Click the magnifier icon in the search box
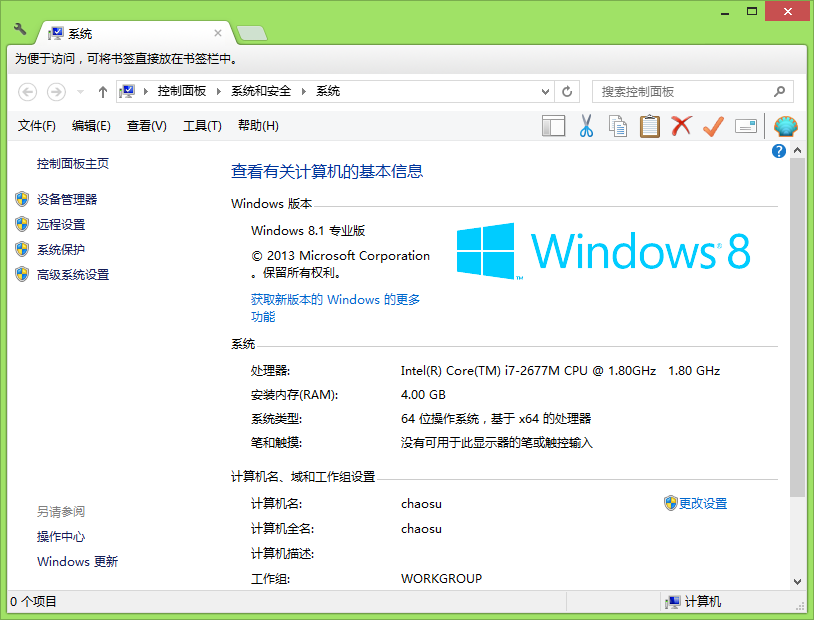This screenshot has height=620, width=814. click(x=779, y=91)
